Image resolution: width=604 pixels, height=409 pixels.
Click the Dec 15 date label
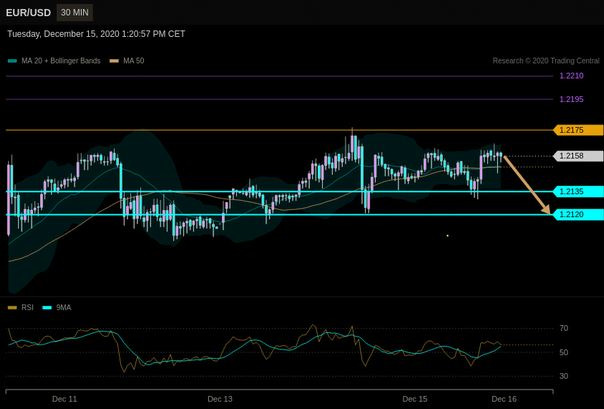click(x=414, y=399)
